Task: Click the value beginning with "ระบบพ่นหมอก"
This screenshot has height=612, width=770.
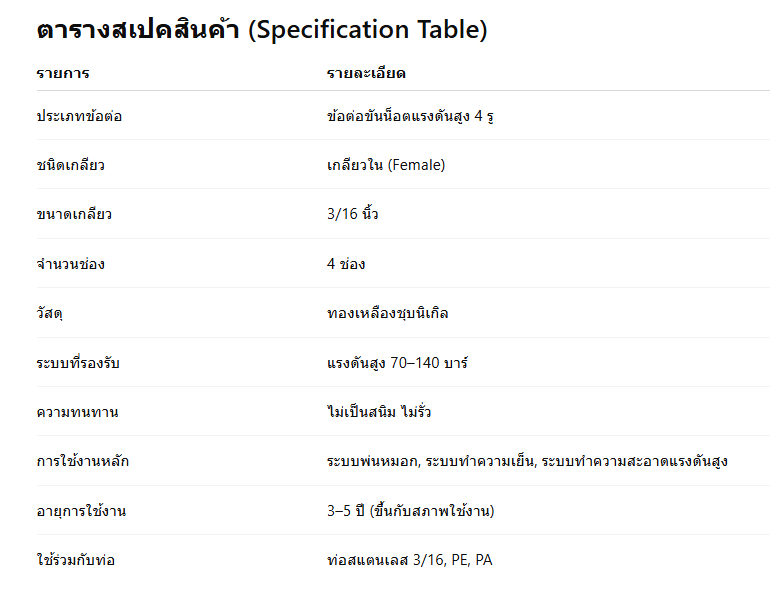Action: (527, 461)
